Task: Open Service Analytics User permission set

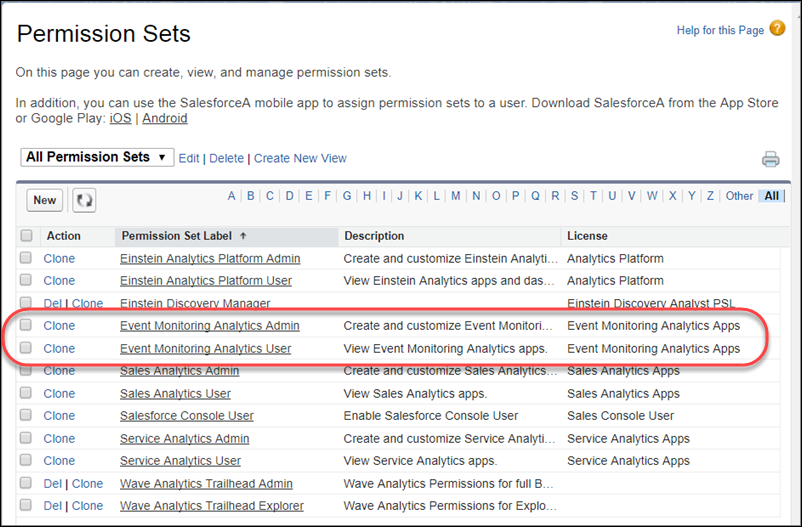Action: coord(180,460)
